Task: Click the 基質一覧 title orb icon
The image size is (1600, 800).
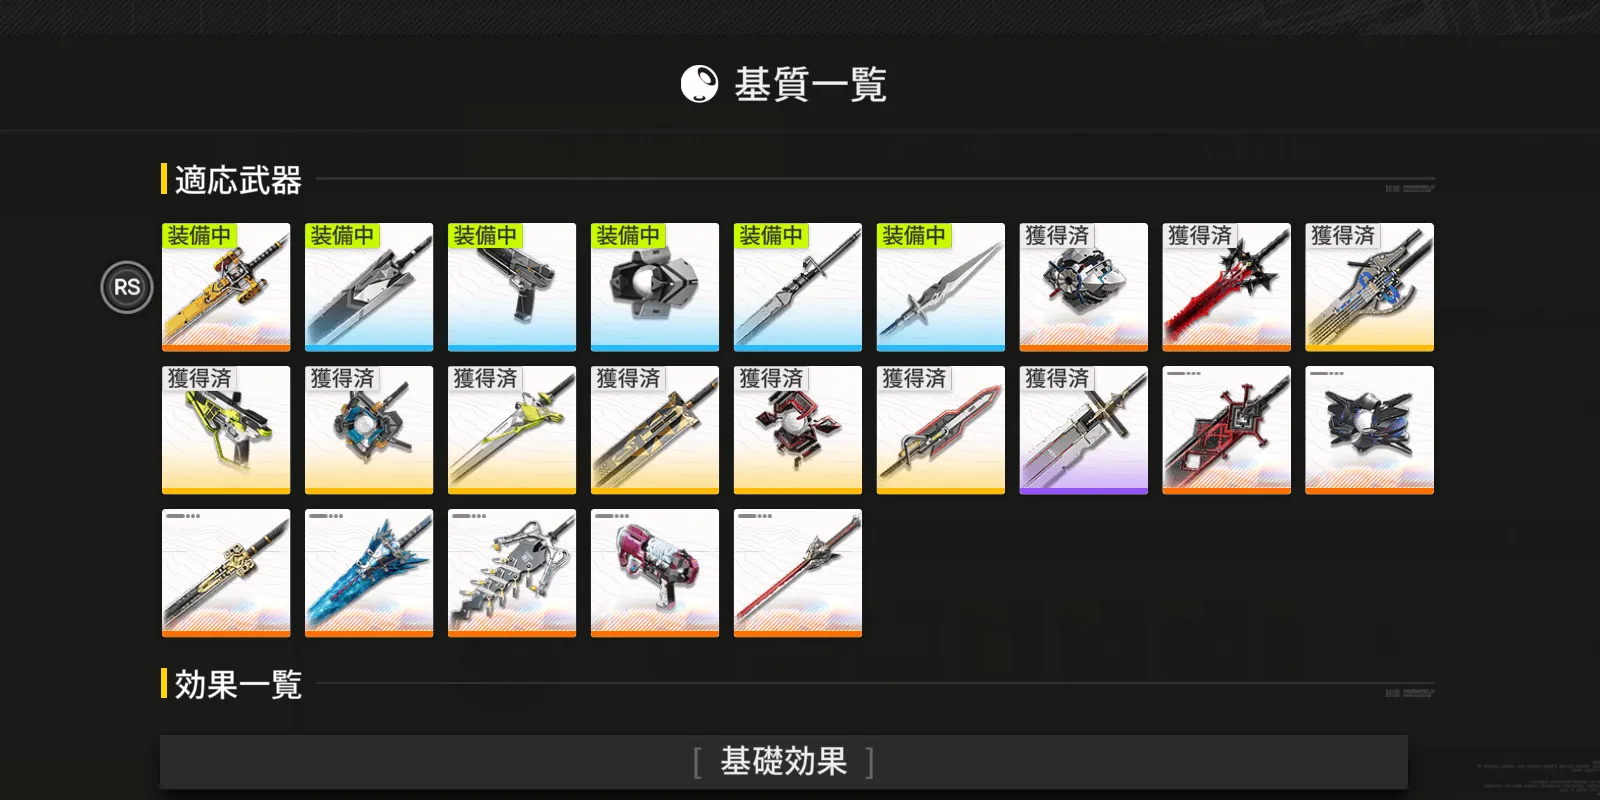Action: click(699, 84)
